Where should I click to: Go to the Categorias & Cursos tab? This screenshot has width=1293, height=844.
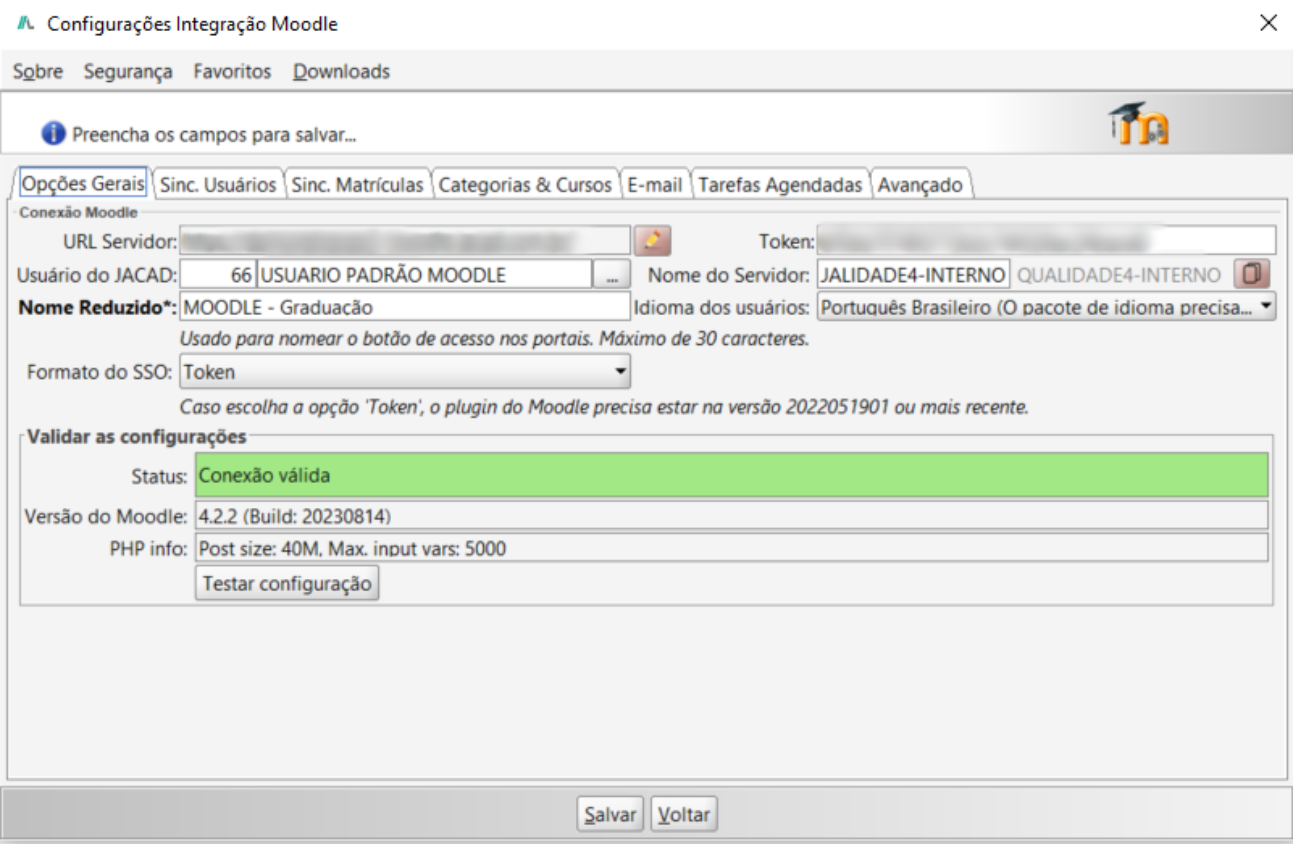click(525, 185)
